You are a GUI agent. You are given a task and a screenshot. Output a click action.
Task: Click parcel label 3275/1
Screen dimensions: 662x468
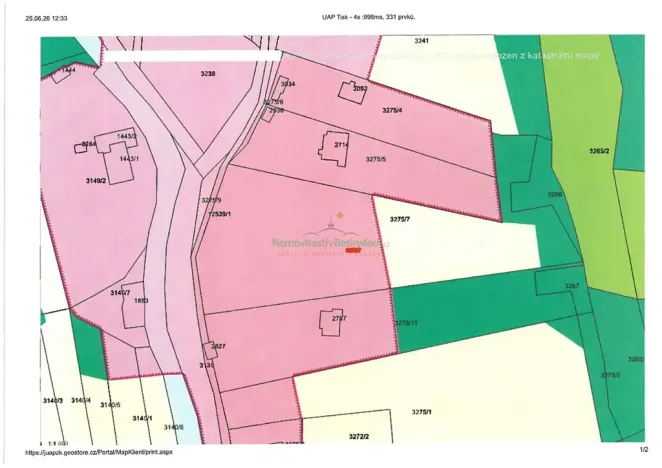pyautogui.click(x=421, y=412)
